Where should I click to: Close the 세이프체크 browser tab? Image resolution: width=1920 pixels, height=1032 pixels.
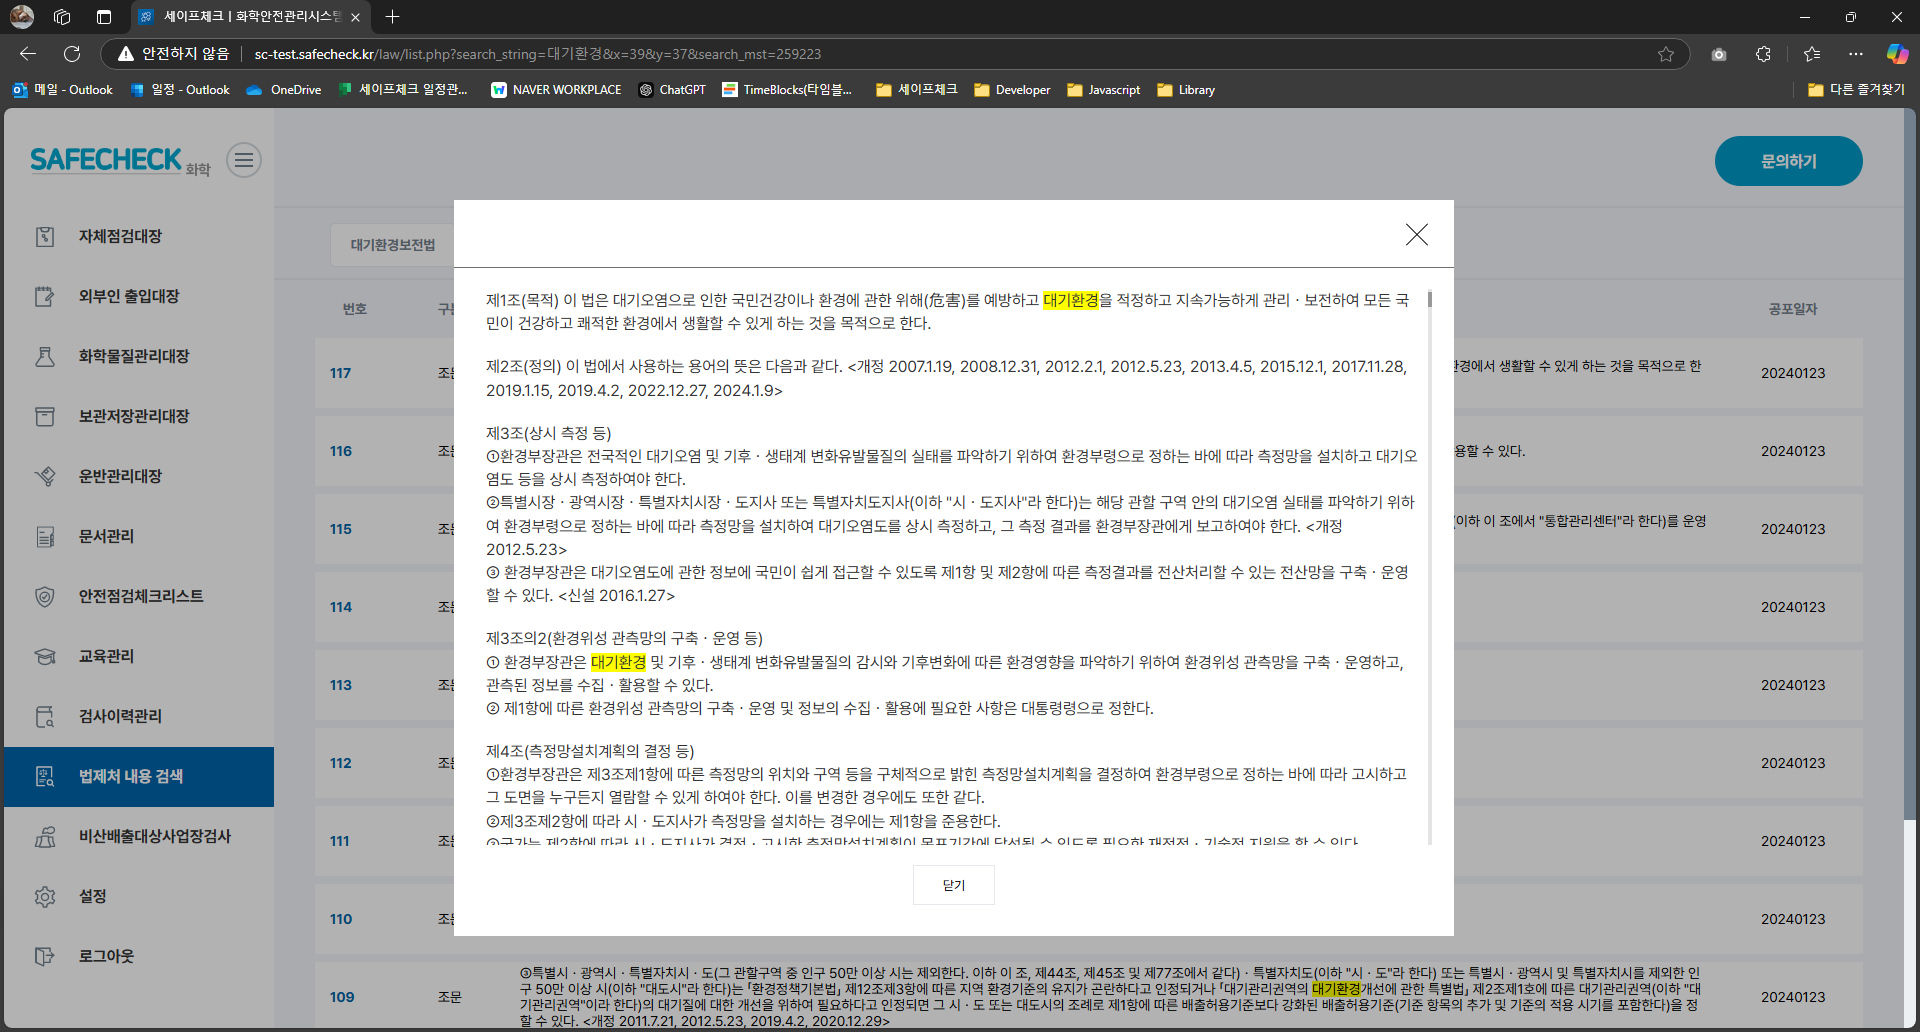[355, 17]
